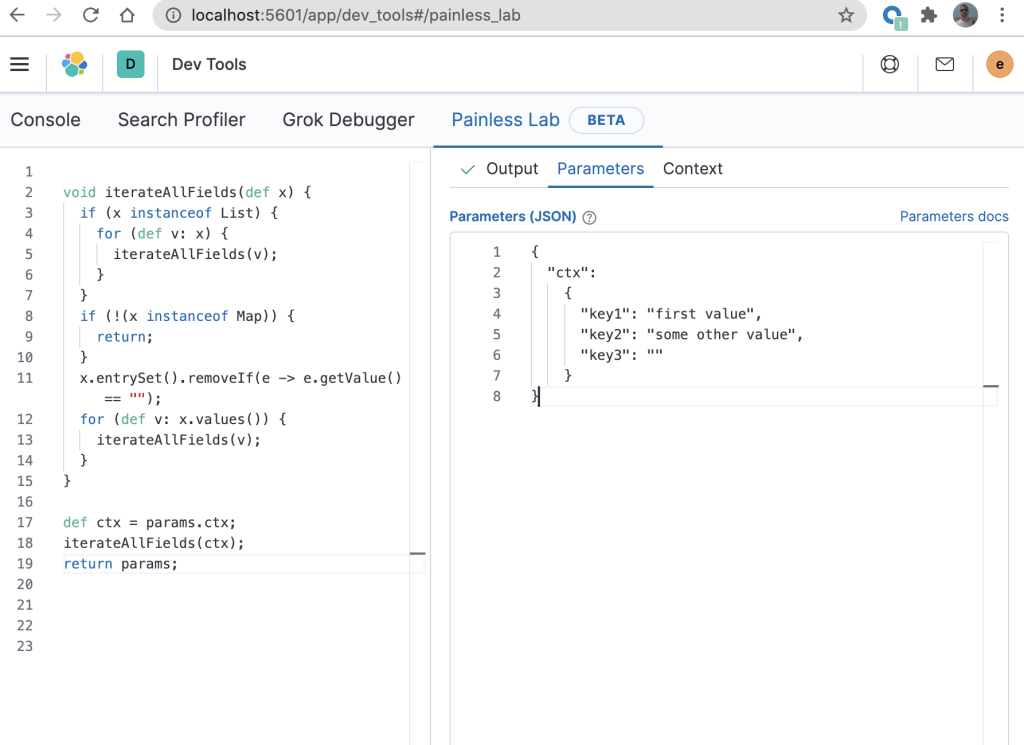
Task: Reload the page with refresh icon
Action: 91,15
